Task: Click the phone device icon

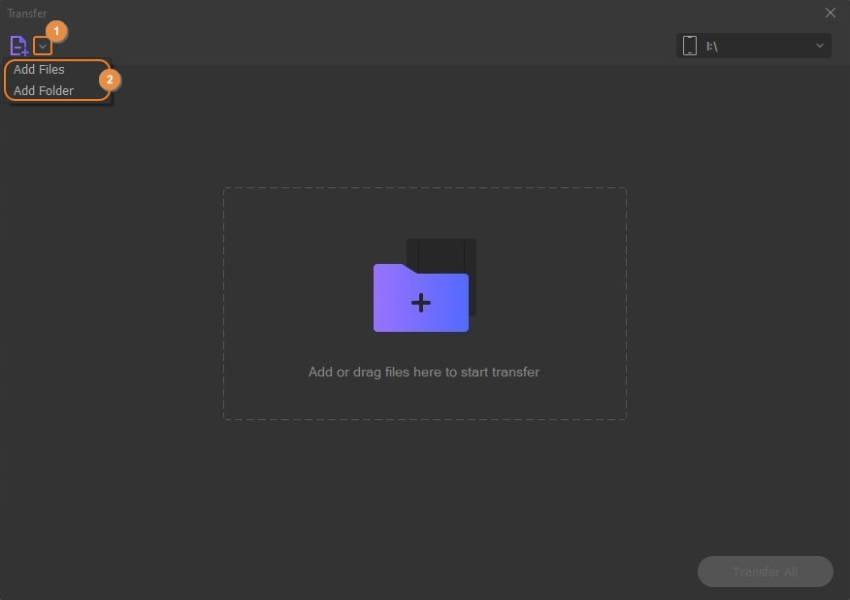Action: pyautogui.click(x=689, y=46)
